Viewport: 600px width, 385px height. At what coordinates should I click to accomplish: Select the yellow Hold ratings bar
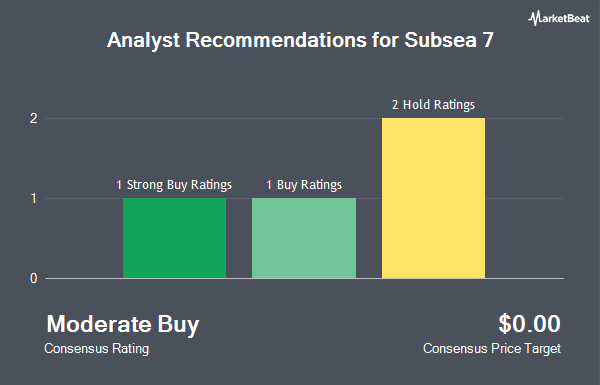click(433, 198)
